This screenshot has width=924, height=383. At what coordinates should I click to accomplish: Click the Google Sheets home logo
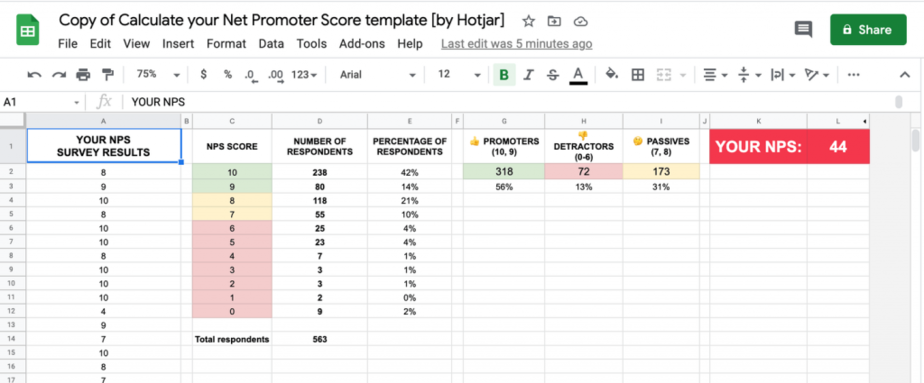(27, 30)
